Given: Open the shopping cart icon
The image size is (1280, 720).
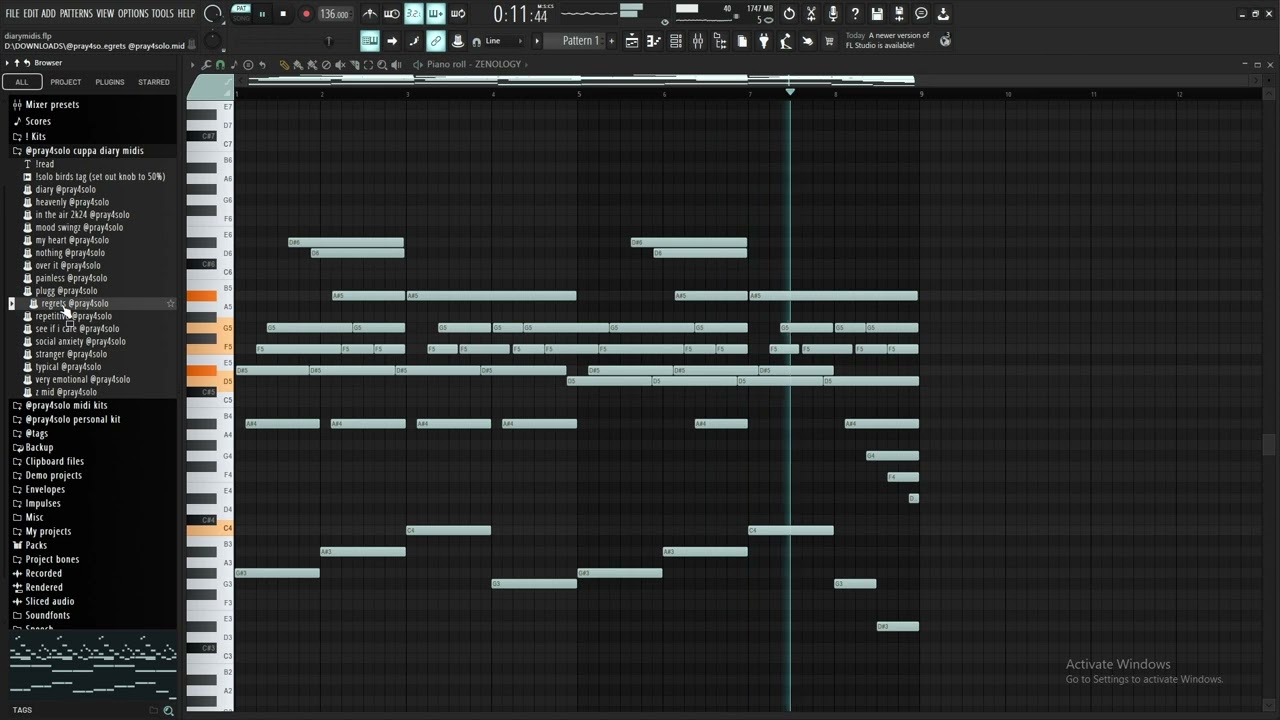Looking at the screenshot, I should click(x=828, y=41).
